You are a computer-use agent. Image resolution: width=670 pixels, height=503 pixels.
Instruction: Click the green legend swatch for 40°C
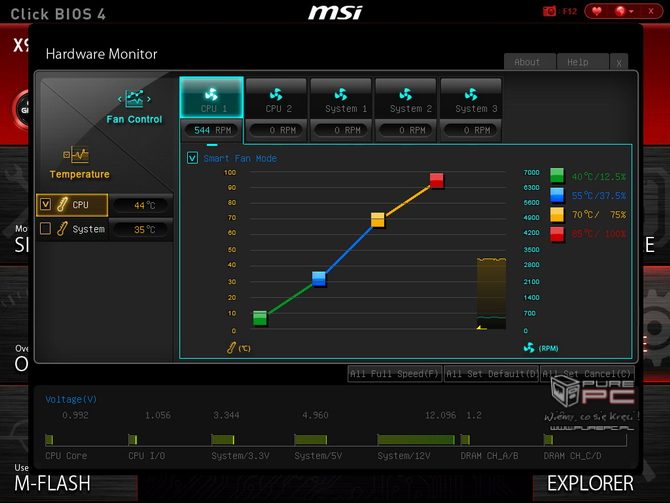pyautogui.click(x=557, y=176)
